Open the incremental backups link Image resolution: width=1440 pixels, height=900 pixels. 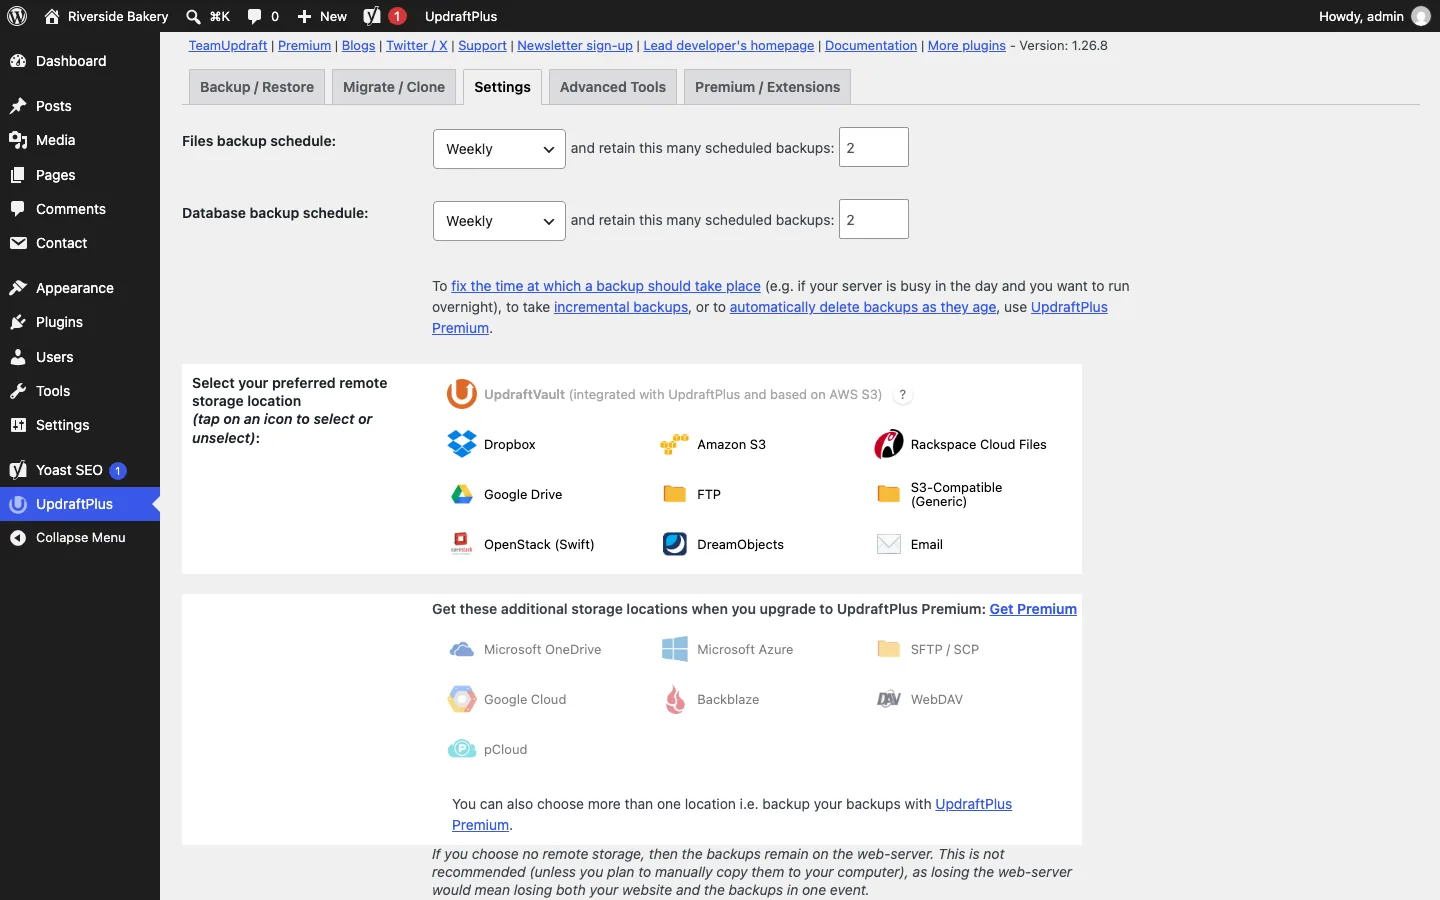[621, 307]
